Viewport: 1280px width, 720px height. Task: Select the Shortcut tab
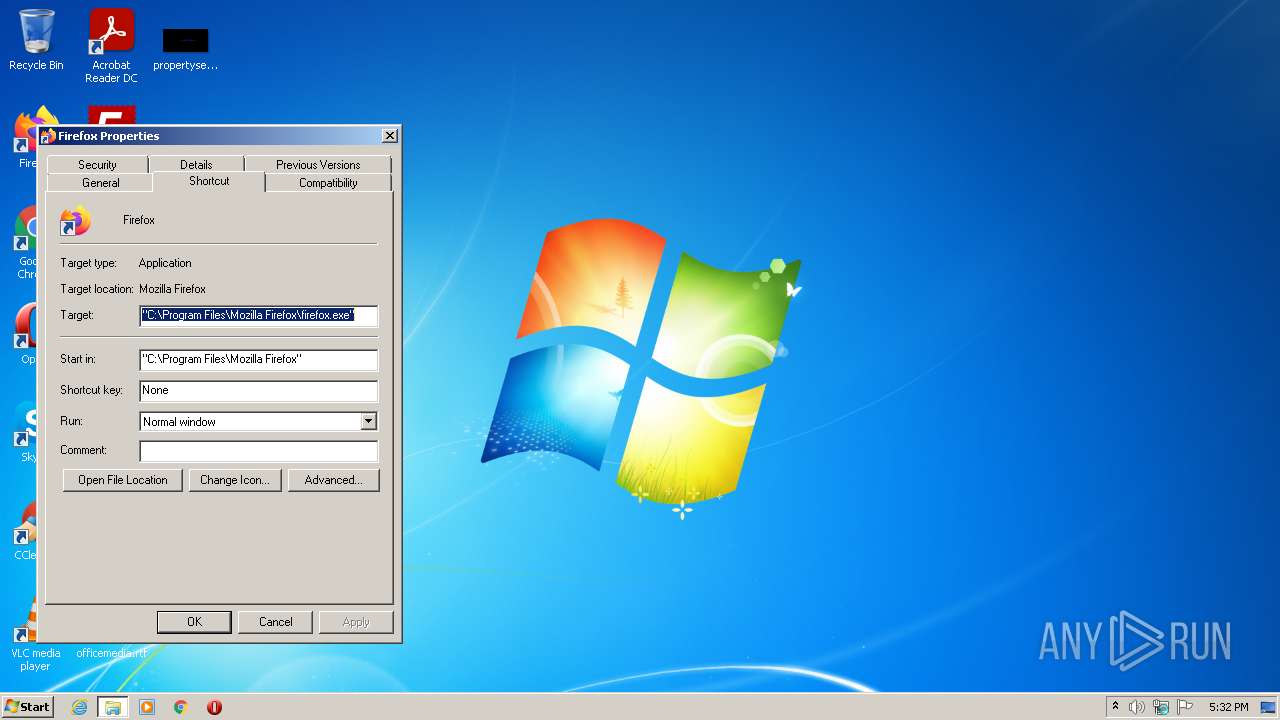pyautogui.click(x=209, y=181)
